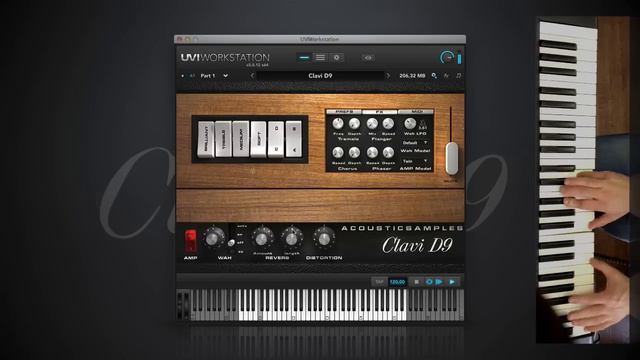
Task: Click the music note arpeggiator icon
Action: pyautogui.click(x=458, y=76)
